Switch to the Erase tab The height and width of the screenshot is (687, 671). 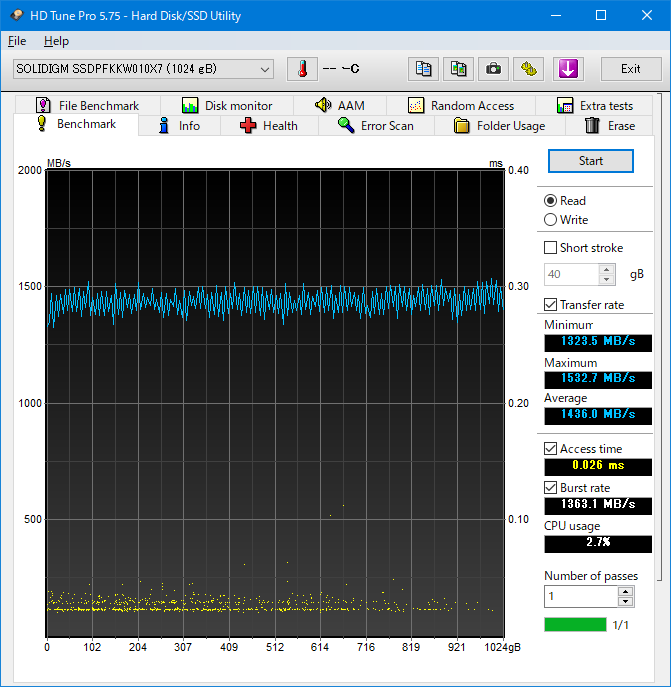tap(609, 126)
